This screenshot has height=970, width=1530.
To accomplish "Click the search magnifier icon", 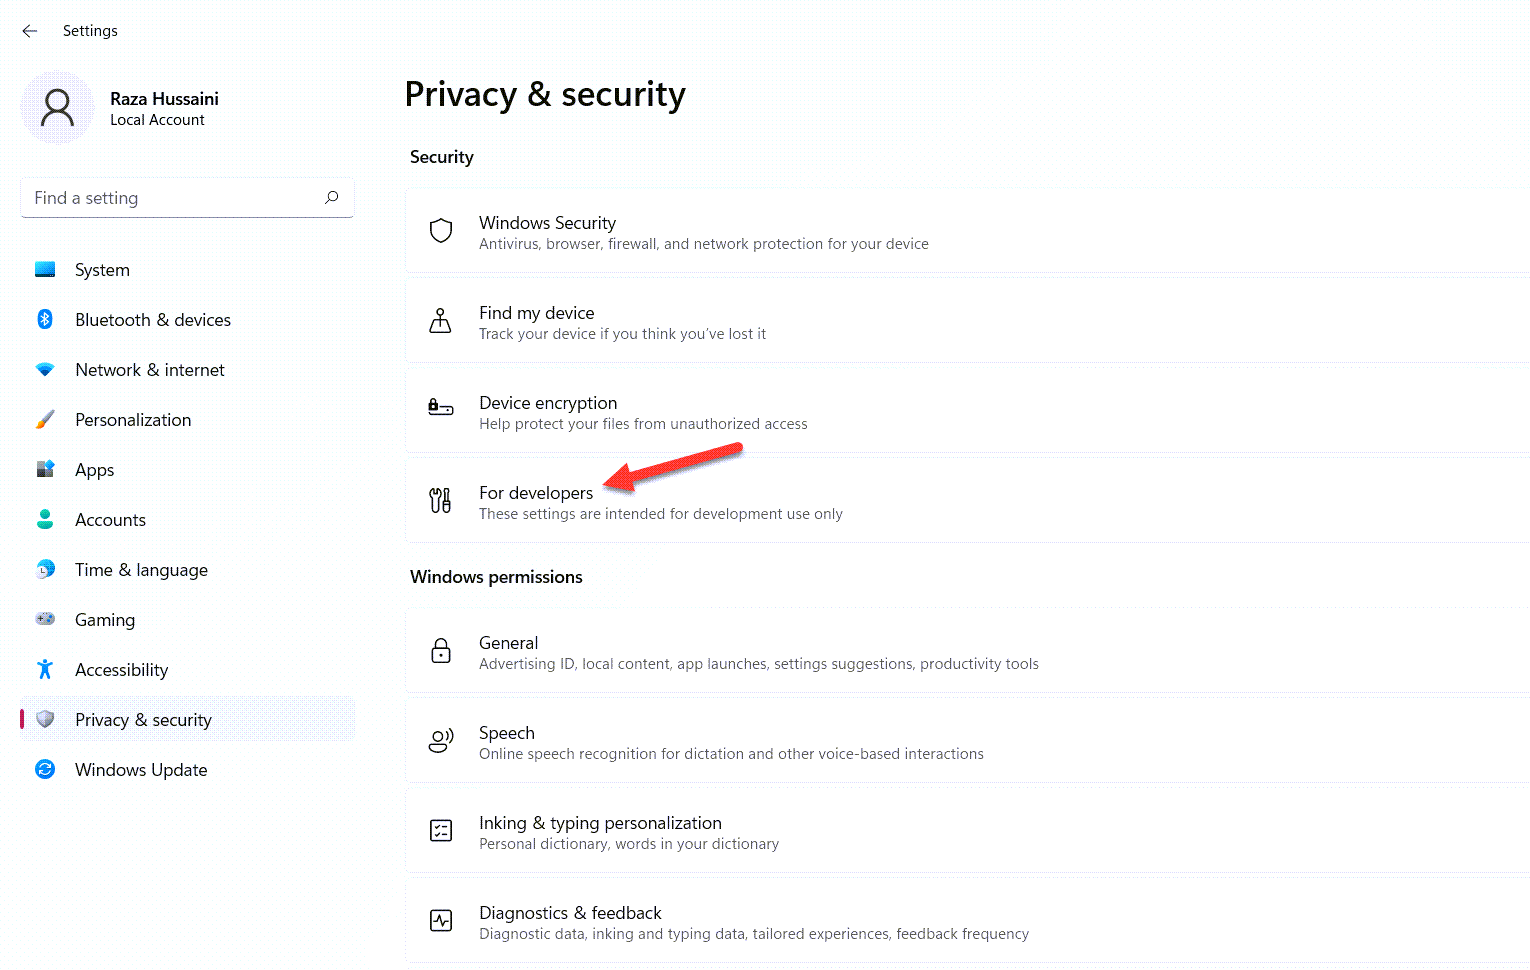I will pos(332,198).
